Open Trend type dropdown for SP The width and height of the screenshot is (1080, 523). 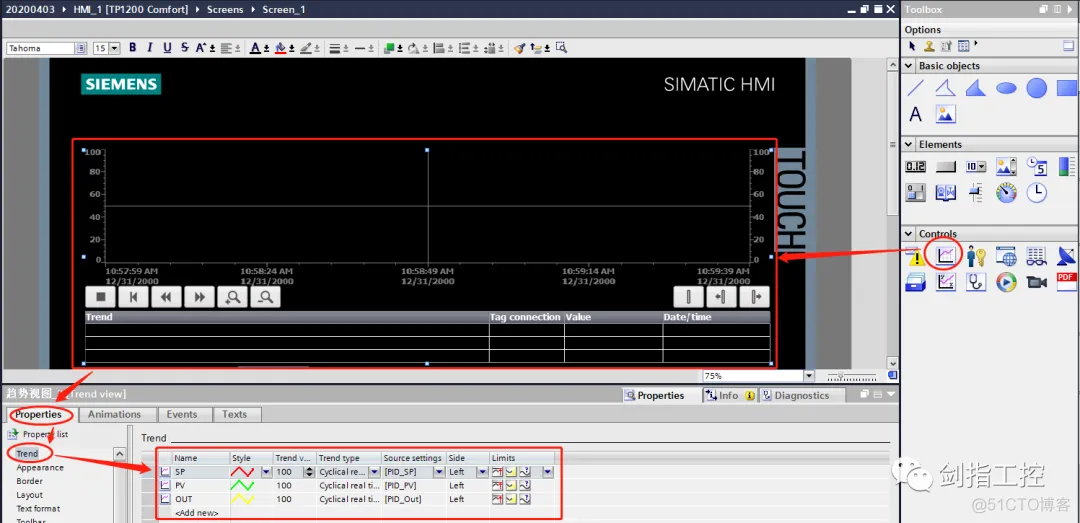(x=374, y=472)
